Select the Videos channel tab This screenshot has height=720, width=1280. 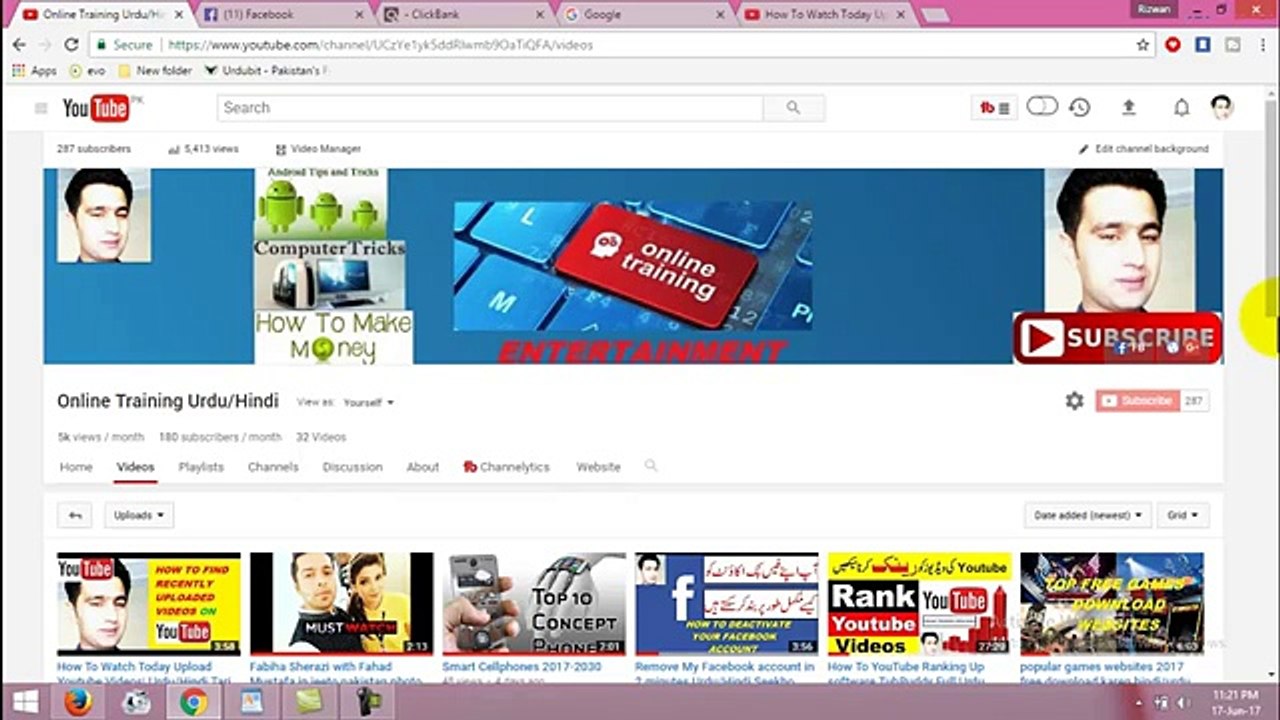point(135,467)
